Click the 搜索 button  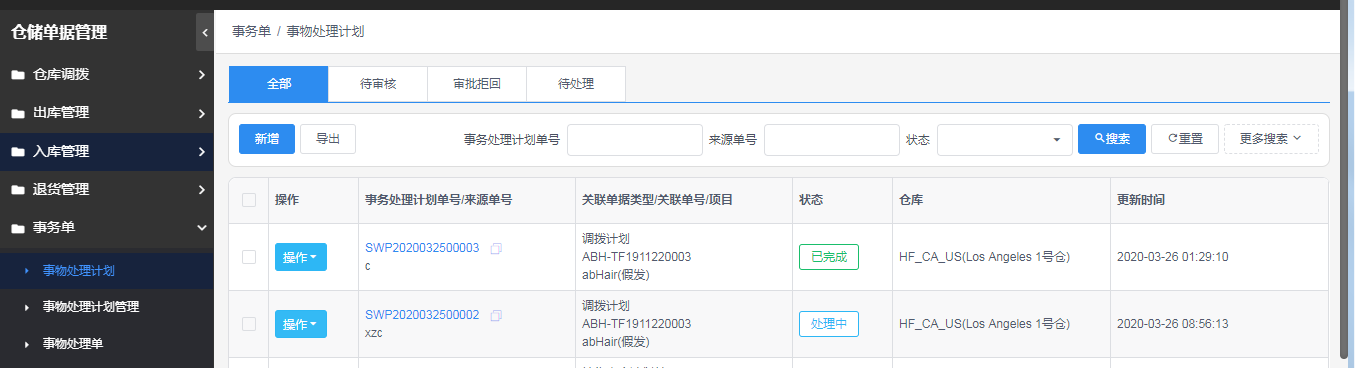[1112, 139]
